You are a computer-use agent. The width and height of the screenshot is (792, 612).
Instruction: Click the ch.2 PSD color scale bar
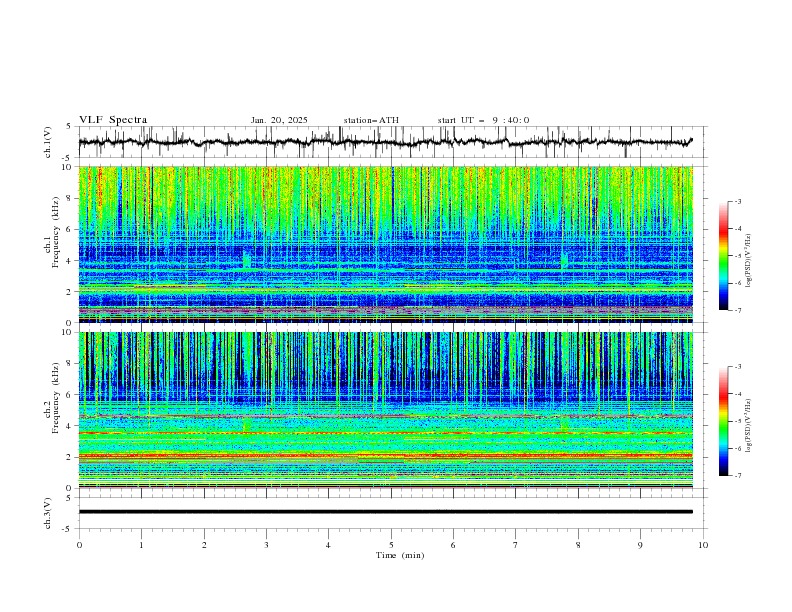coord(723,421)
